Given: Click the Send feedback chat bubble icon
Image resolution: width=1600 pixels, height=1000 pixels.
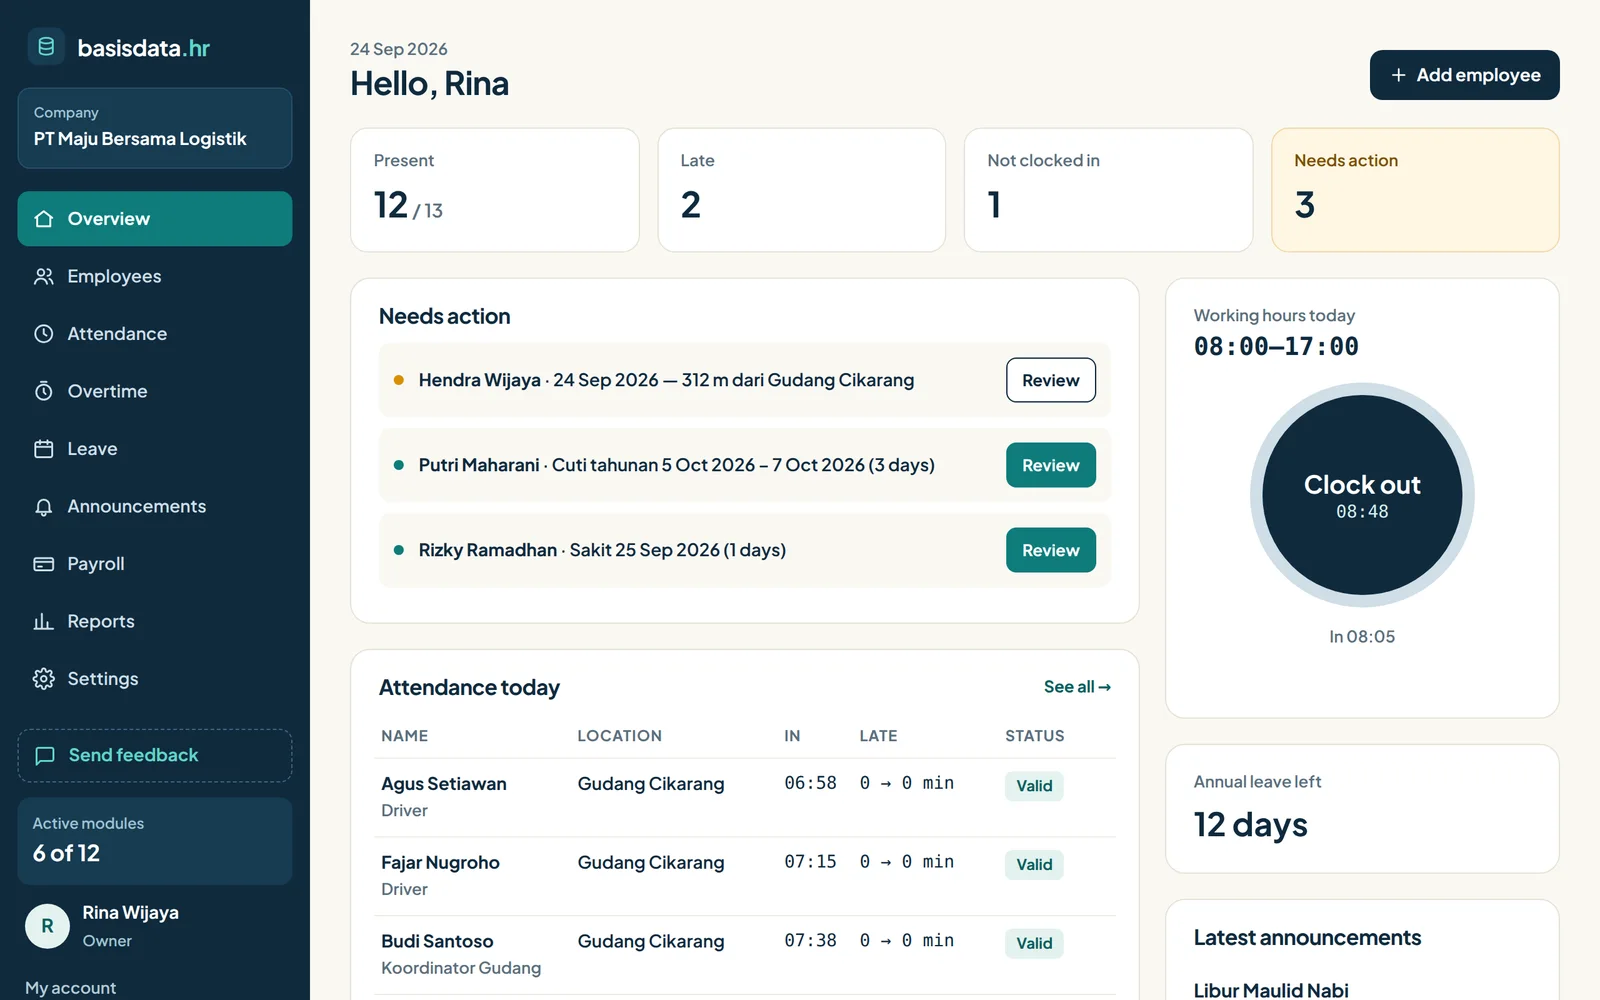Looking at the screenshot, I should click(45, 756).
